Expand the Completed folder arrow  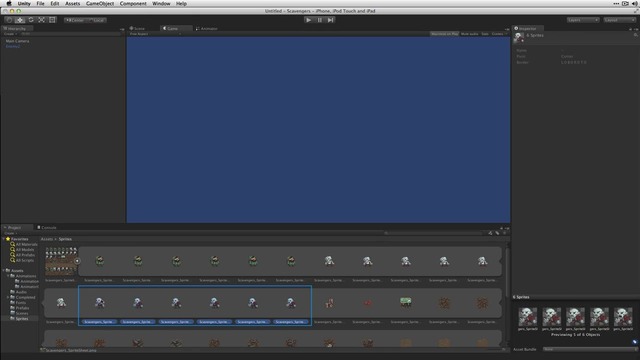8,297
